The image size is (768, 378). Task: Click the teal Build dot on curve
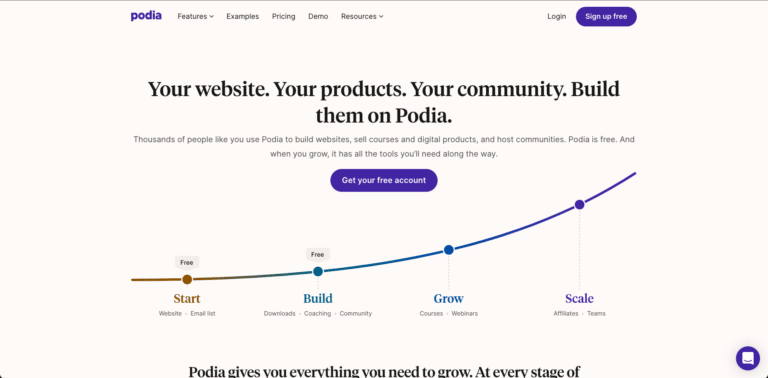coord(318,271)
